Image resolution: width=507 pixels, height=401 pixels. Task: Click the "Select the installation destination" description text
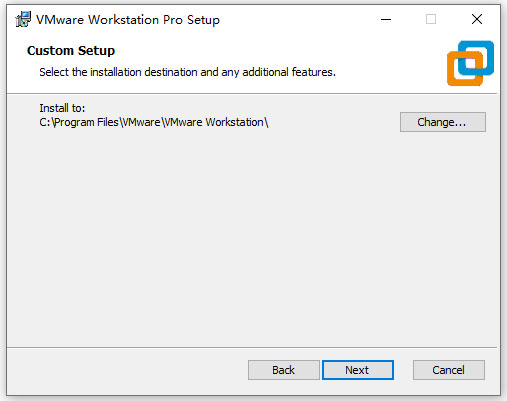[187, 72]
